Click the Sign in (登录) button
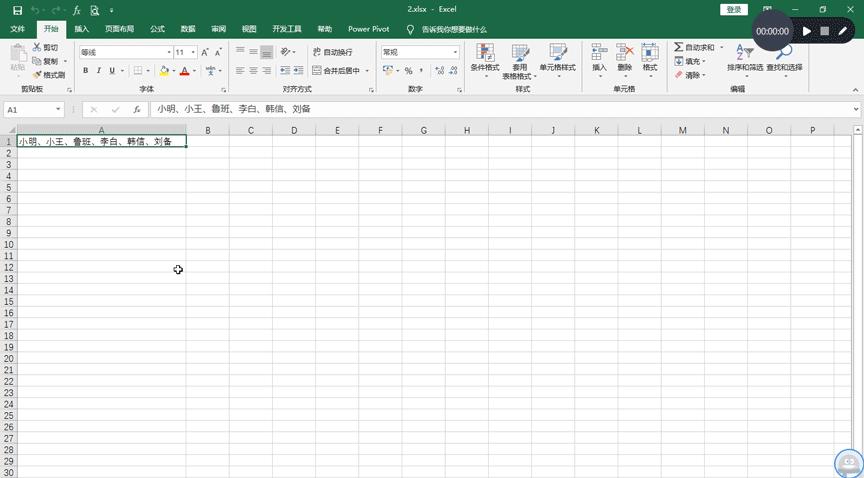Screen dimensions: 864x478 734,10
